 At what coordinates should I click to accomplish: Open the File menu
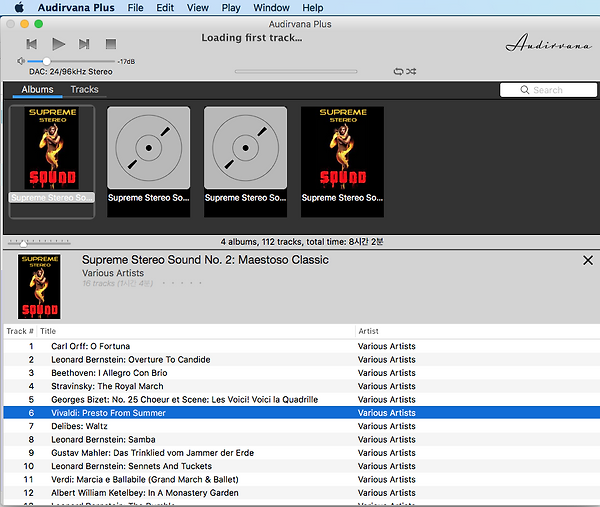tap(135, 8)
